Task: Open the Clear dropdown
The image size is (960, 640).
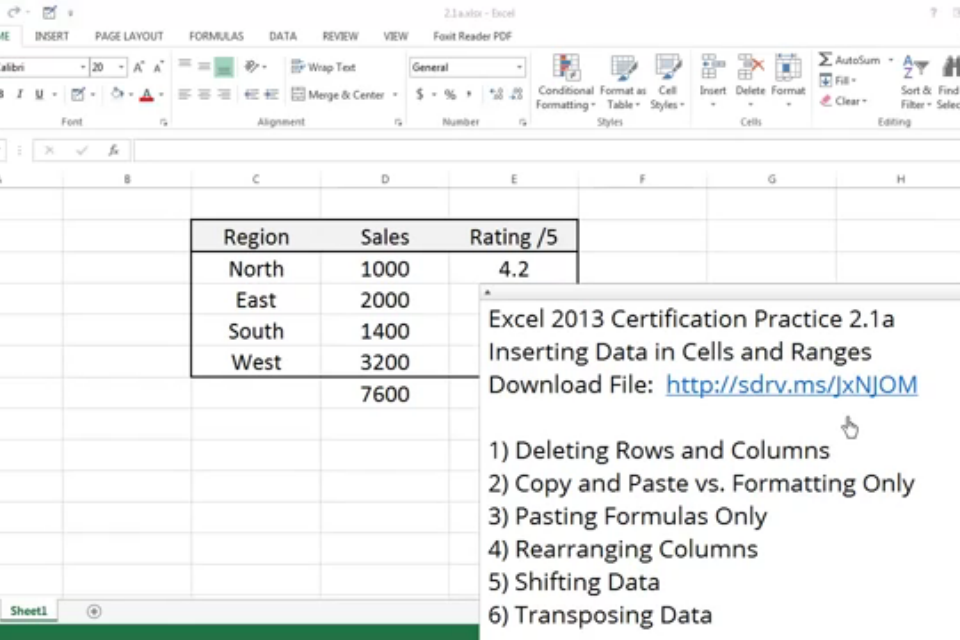Action: [844, 100]
